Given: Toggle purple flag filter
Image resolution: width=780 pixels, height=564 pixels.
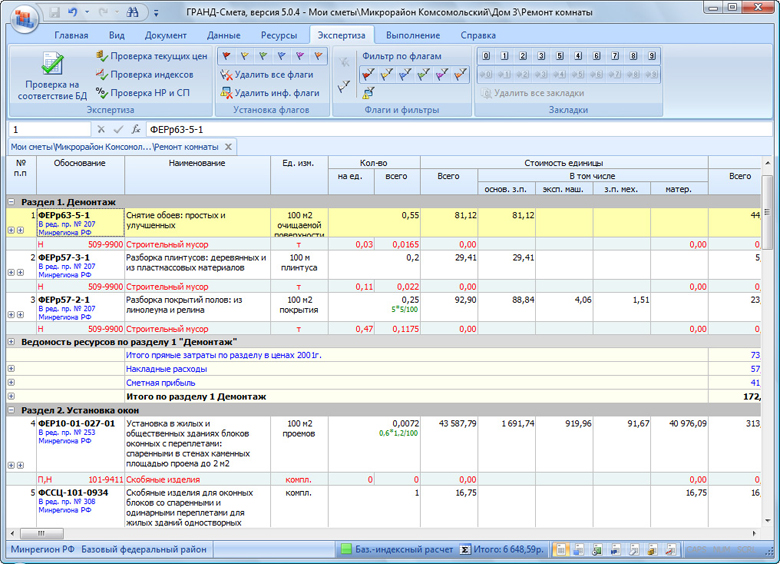Looking at the screenshot, I should coord(442,75).
